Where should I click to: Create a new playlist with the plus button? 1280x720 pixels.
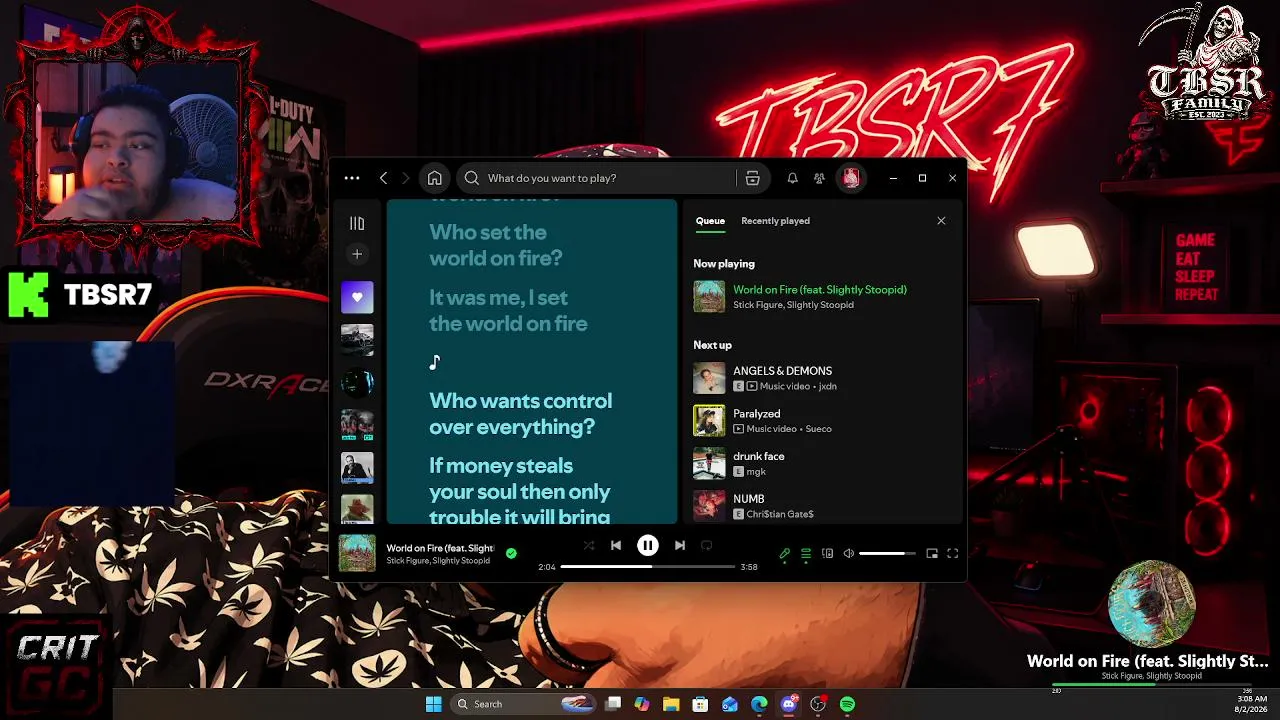(357, 254)
